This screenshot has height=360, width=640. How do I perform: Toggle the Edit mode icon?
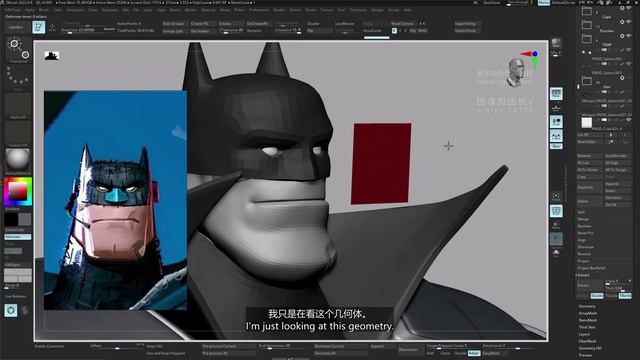(39, 27)
